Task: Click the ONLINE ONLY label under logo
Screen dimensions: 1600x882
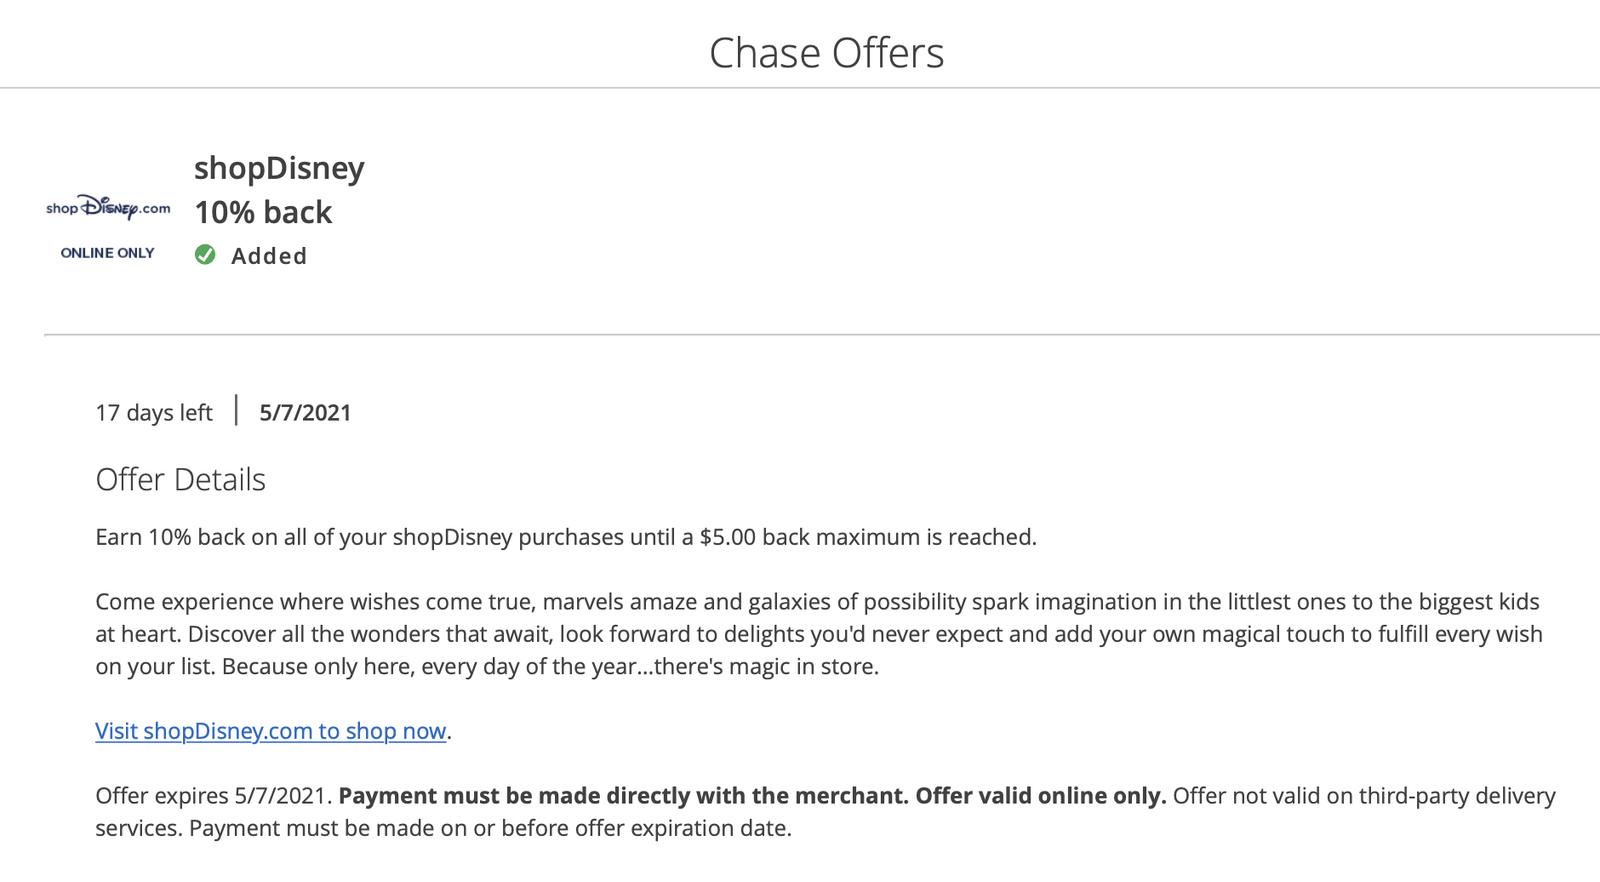Action: point(108,253)
